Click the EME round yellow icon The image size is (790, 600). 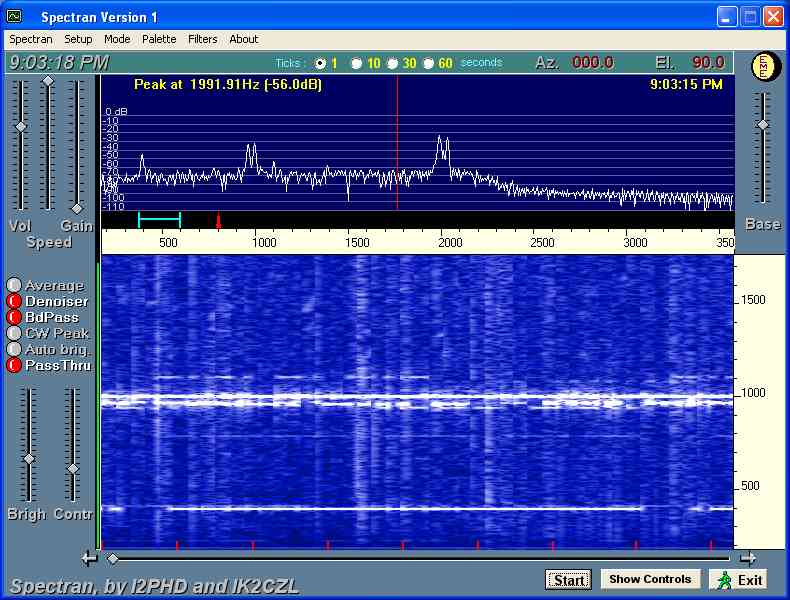coord(764,67)
